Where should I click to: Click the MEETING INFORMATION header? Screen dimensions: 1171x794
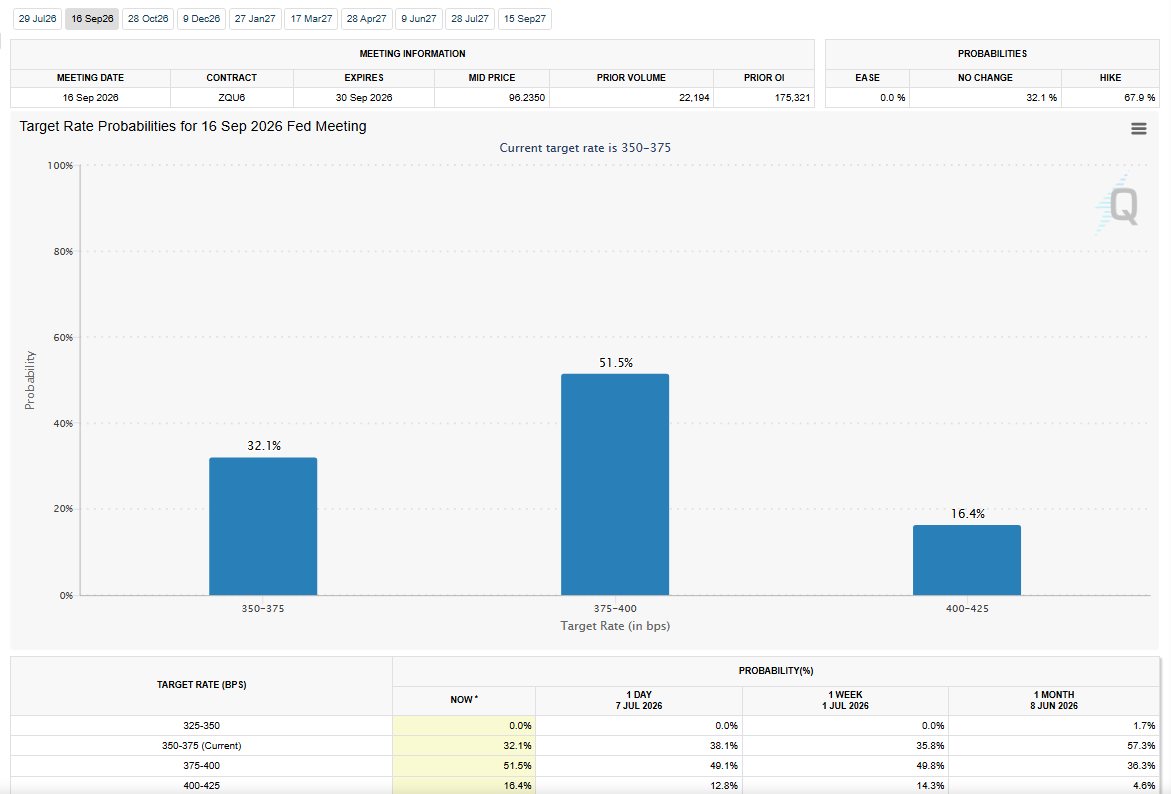pos(412,54)
